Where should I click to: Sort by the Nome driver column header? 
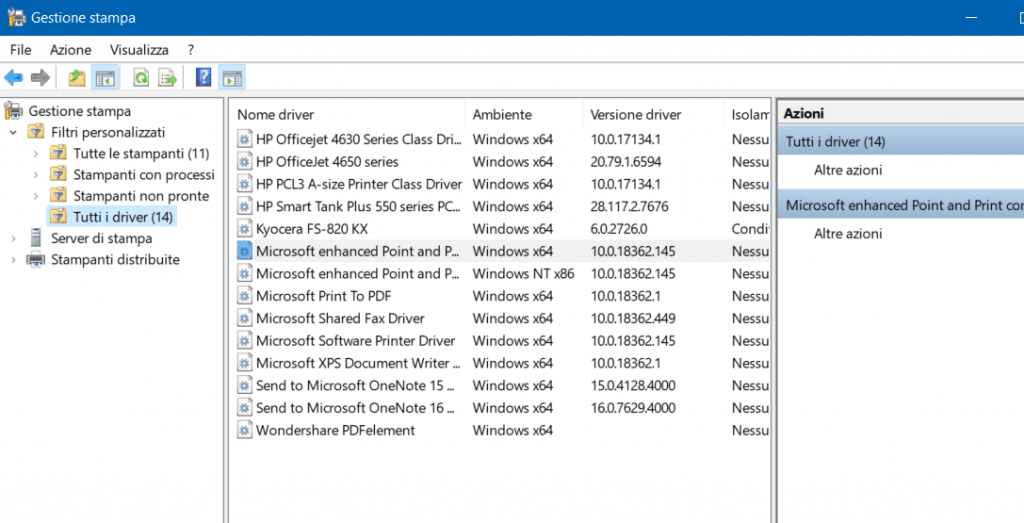coord(275,115)
